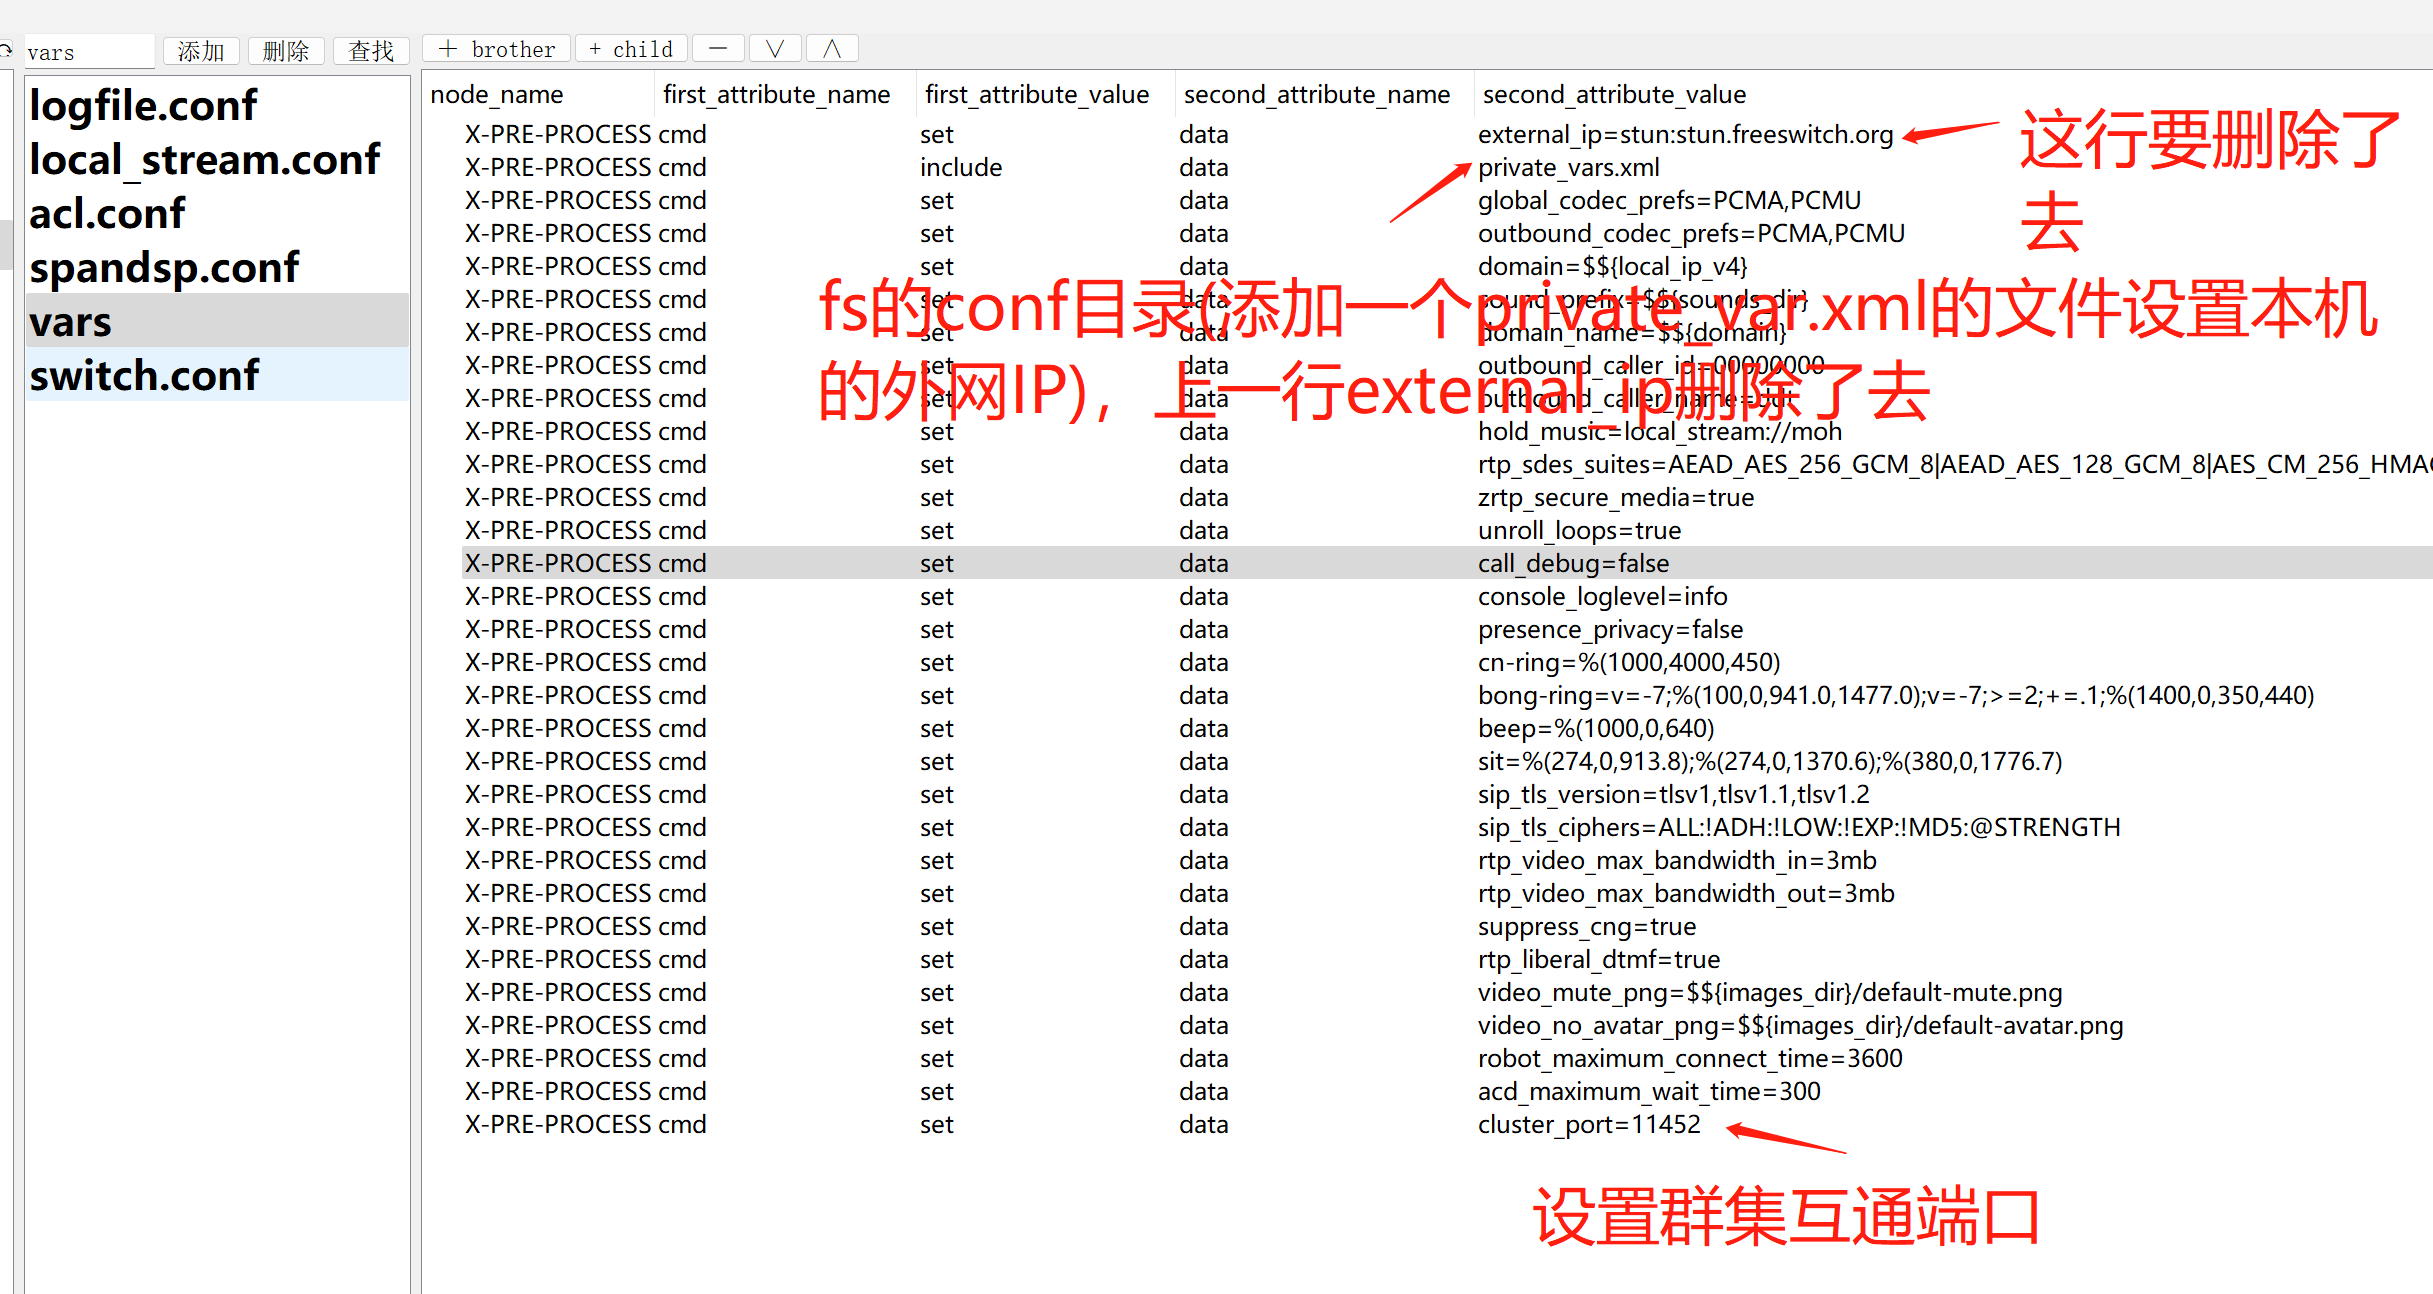Screen dimensions: 2433x1294
Task: Select rtp_liberal_dtmf=true value
Action: [1599, 959]
